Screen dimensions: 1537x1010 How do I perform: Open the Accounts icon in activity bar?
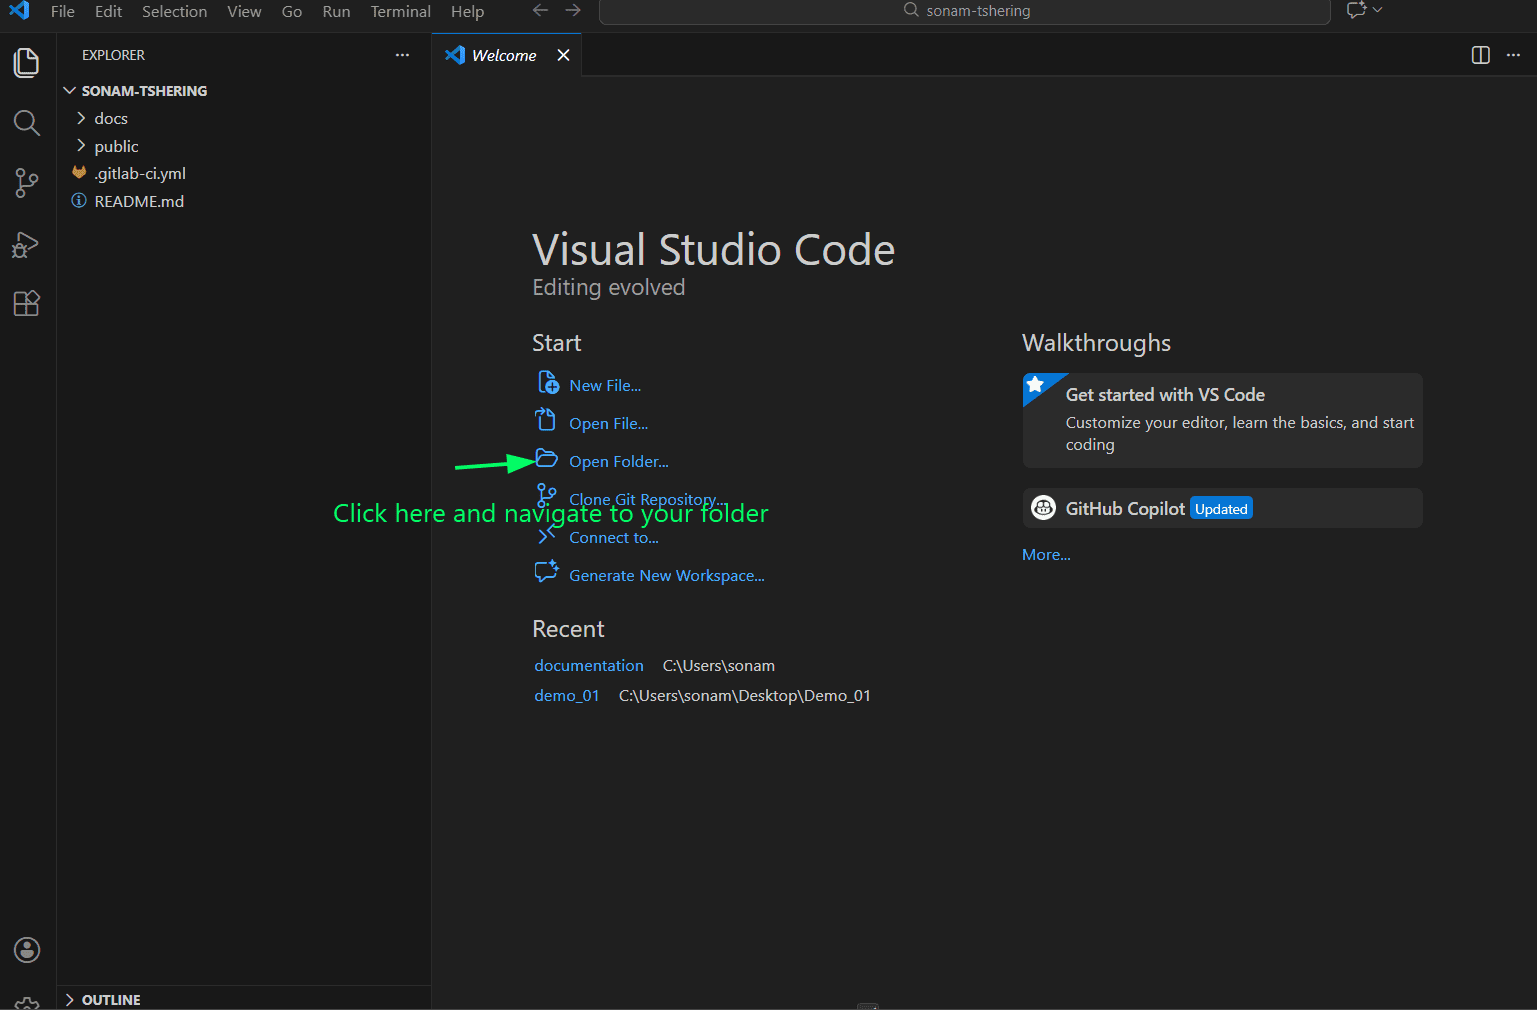point(27,949)
